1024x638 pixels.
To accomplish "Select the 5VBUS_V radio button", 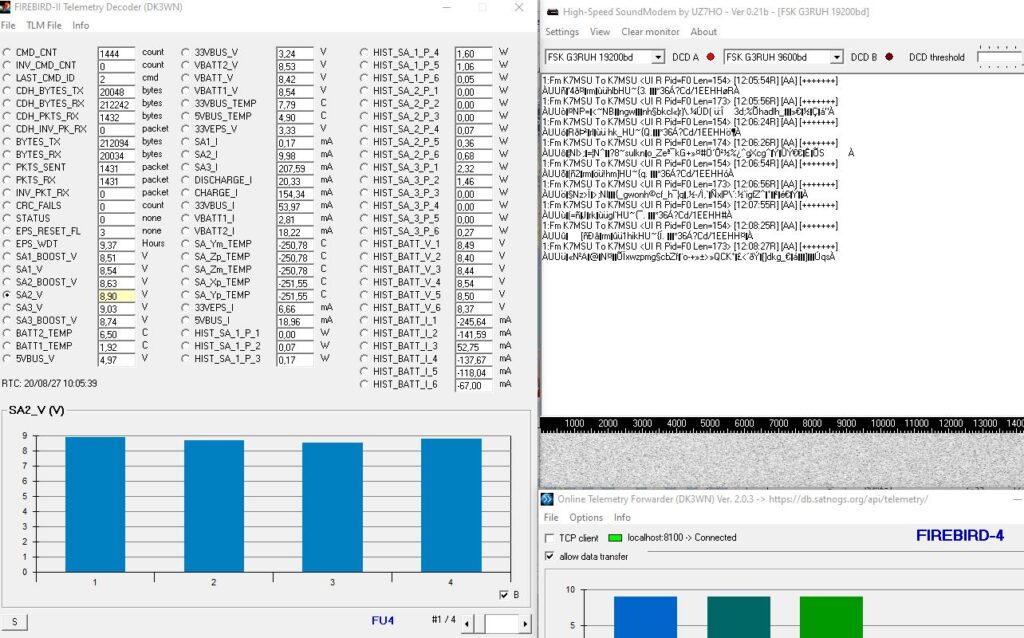I will [7, 359].
